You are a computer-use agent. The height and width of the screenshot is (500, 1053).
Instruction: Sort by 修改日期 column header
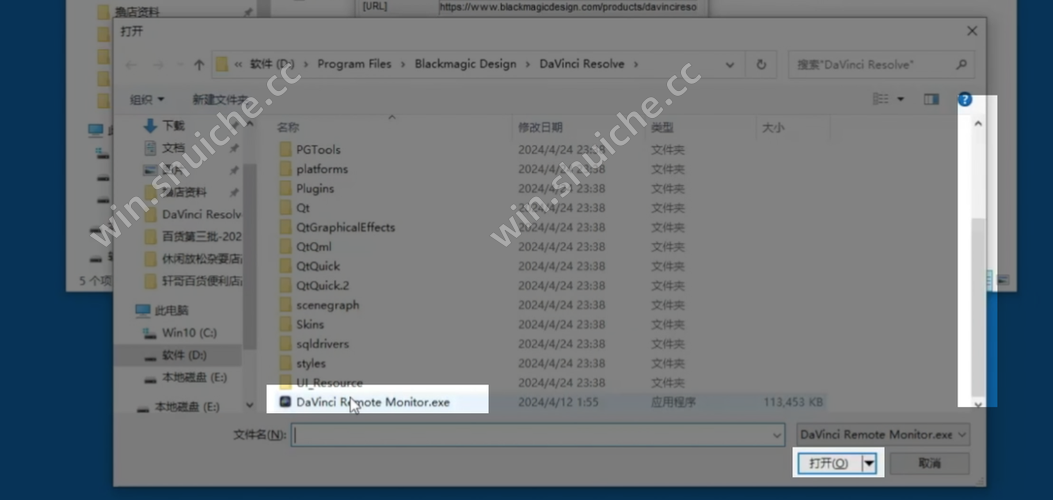540,128
